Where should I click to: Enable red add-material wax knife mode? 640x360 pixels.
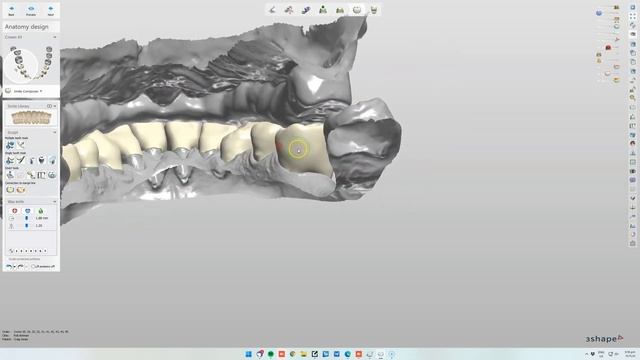pyautogui.click(x=15, y=211)
